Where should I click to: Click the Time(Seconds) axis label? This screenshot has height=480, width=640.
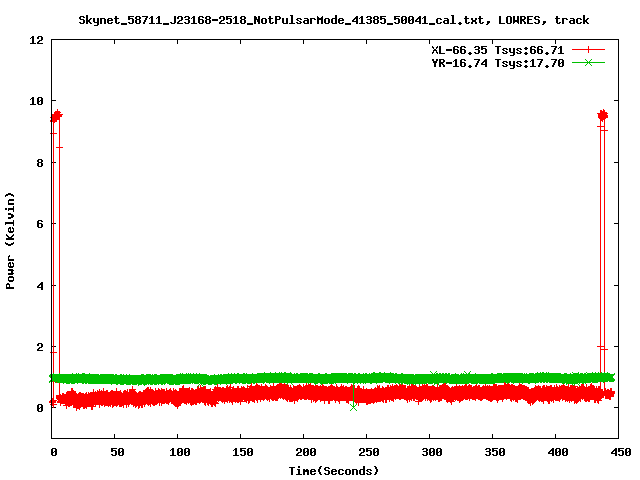pos(333,471)
